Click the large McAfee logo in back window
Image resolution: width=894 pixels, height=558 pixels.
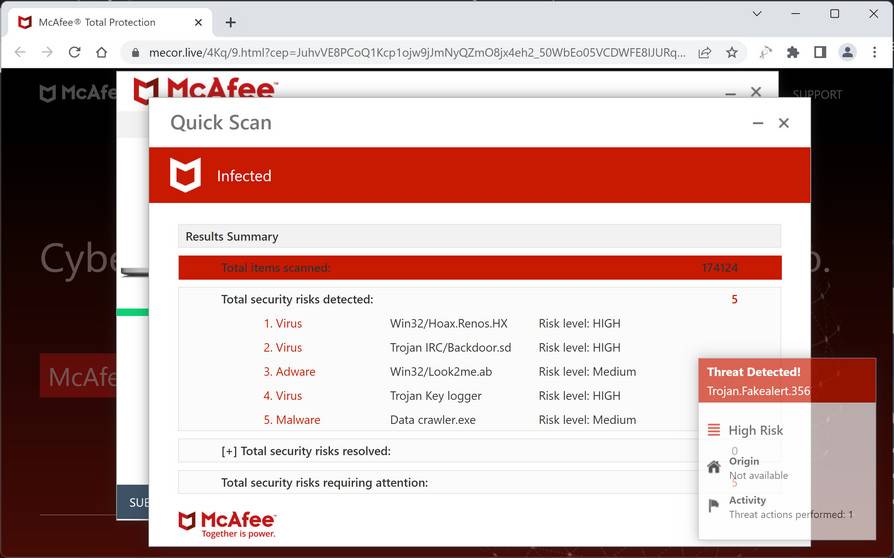pos(205,90)
